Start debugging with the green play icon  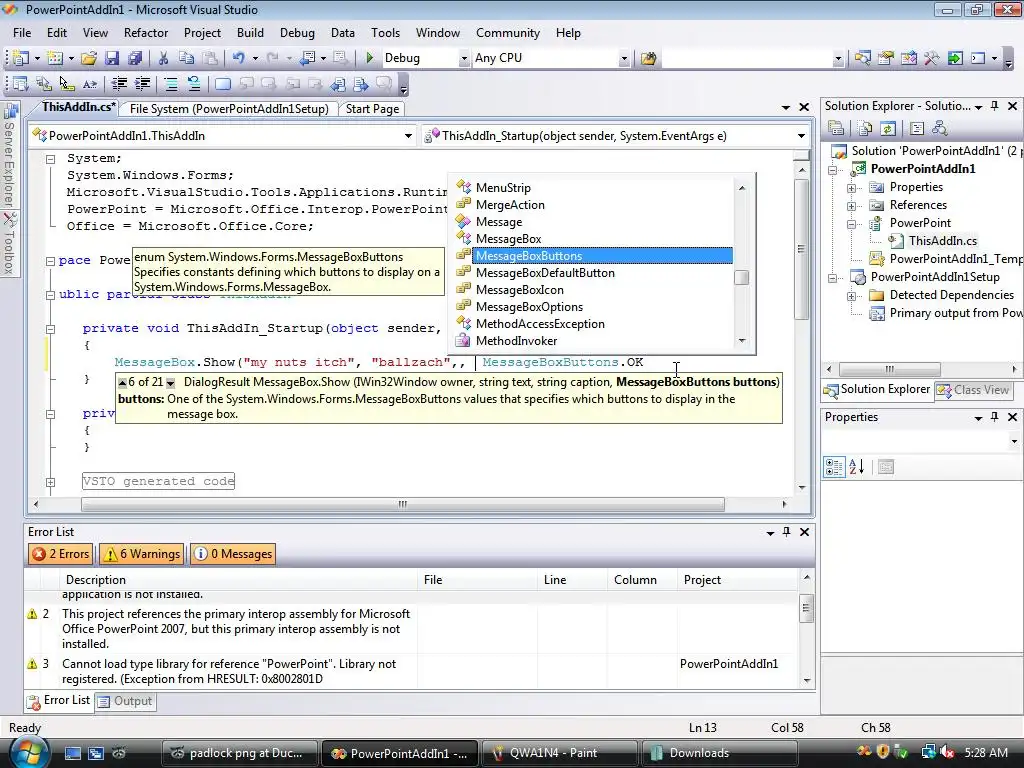click(370, 58)
